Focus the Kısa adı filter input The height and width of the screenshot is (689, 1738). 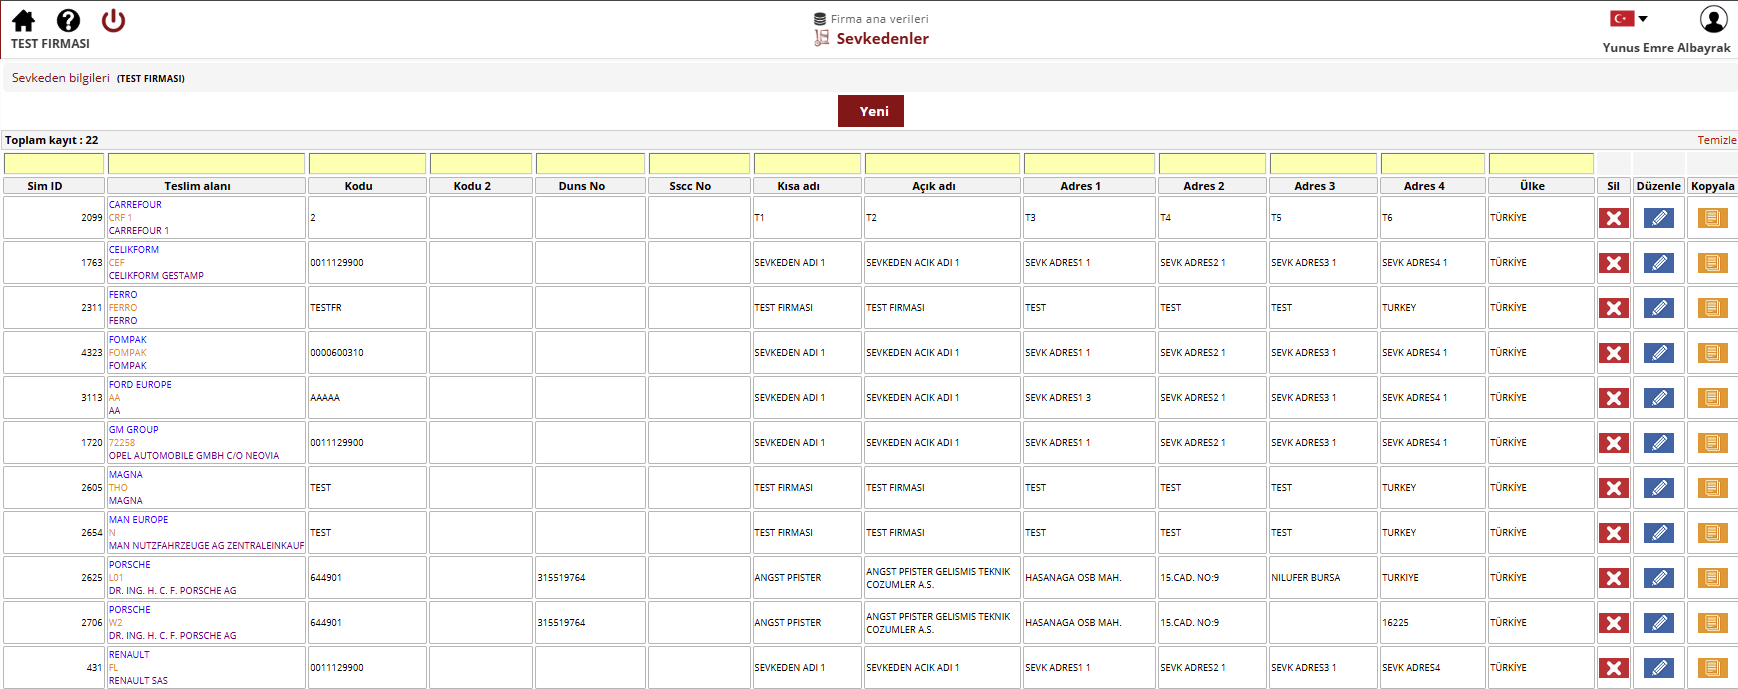(807, 163)
